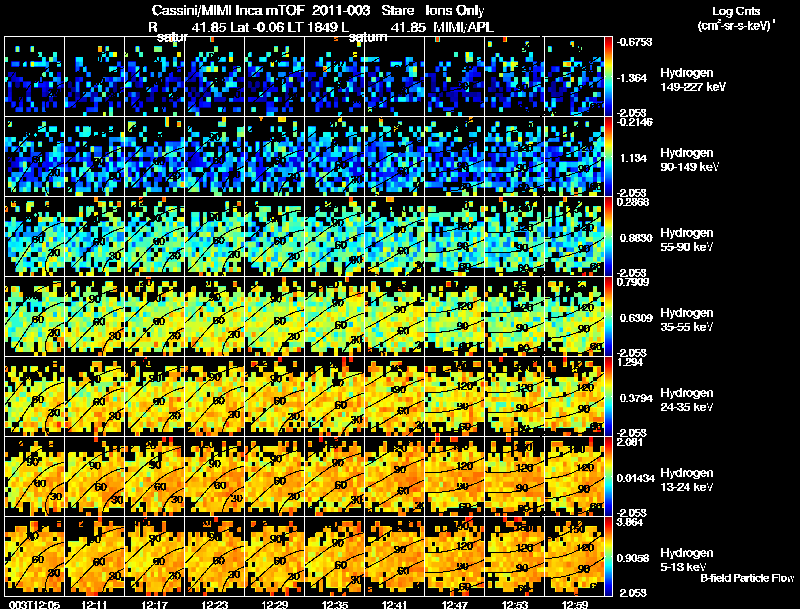This screenshot has width=800, height=609.
Task: Click the Hydrogen 149-227 keV color bar
Action: [608, 77]
